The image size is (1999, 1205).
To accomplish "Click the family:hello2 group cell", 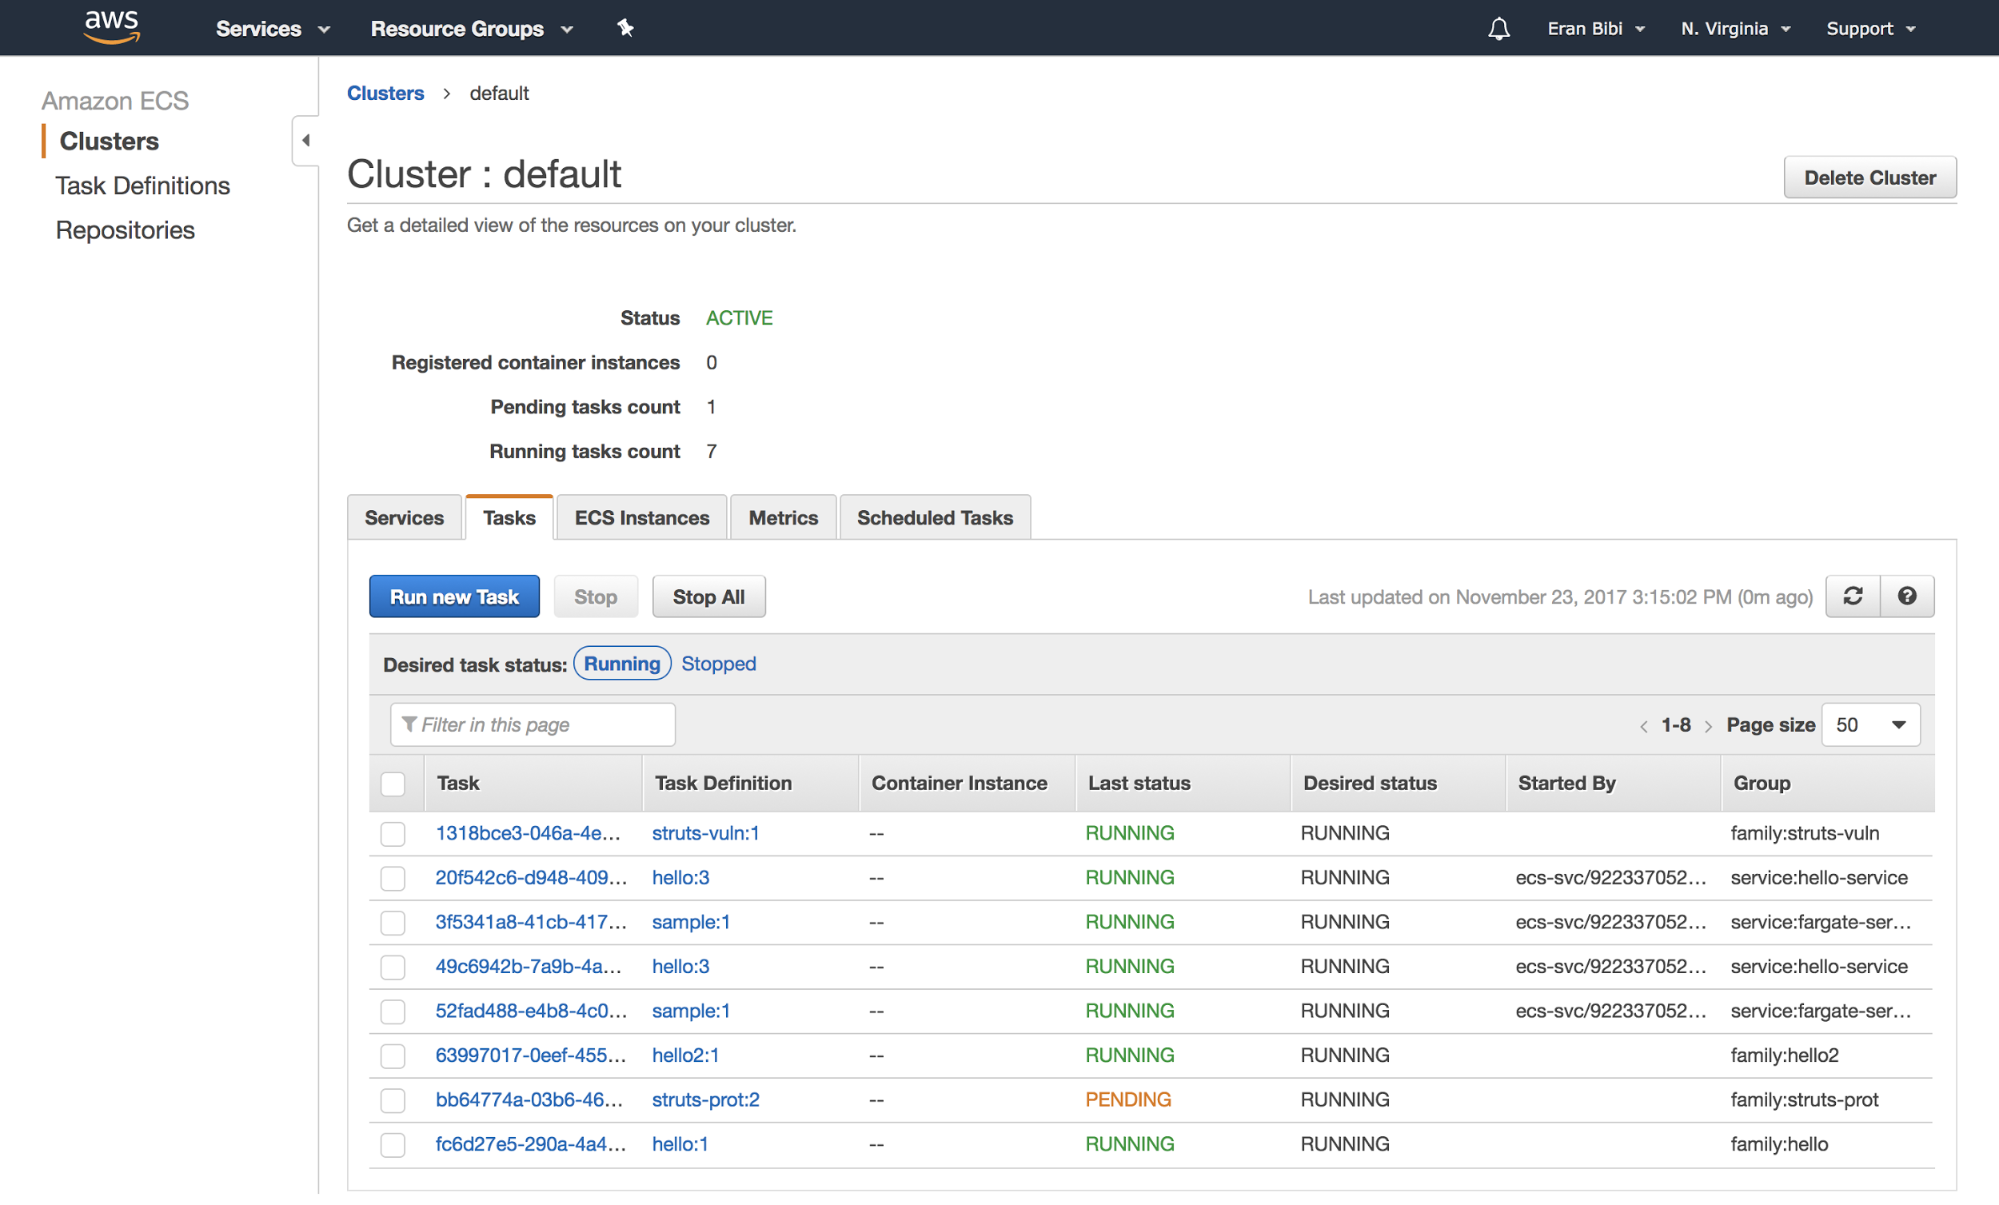I will point(1784,1055).
